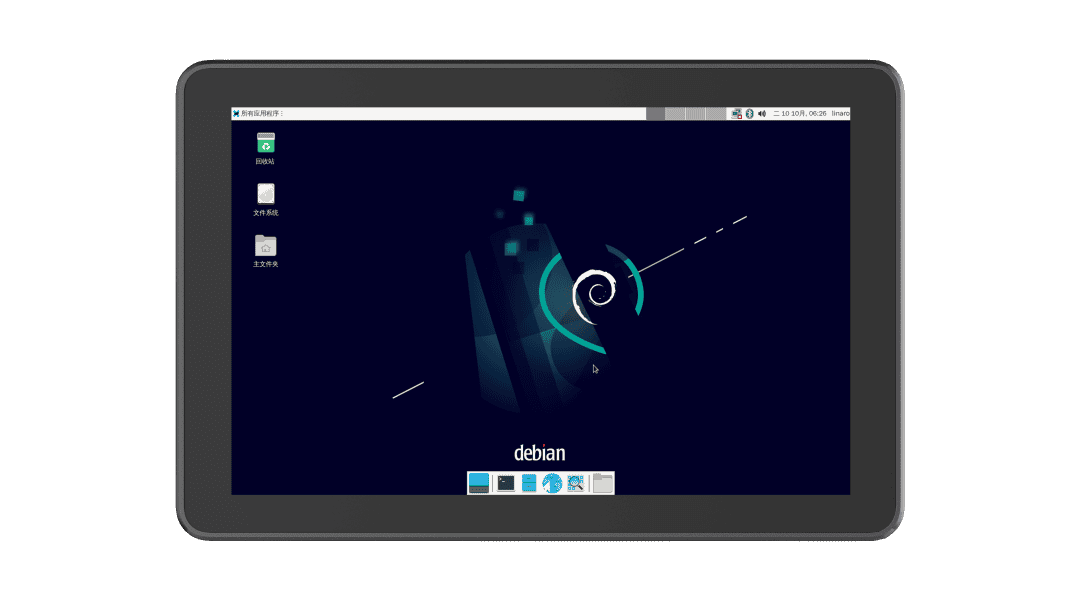Screen dimensions: 1080x607
Task: Expand the folder directory menu in dock
Action: click(602, 483)
